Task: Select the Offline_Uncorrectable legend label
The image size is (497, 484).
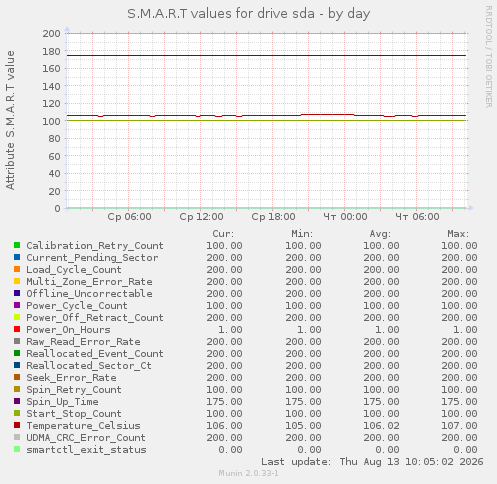Action: coord(89,294)
